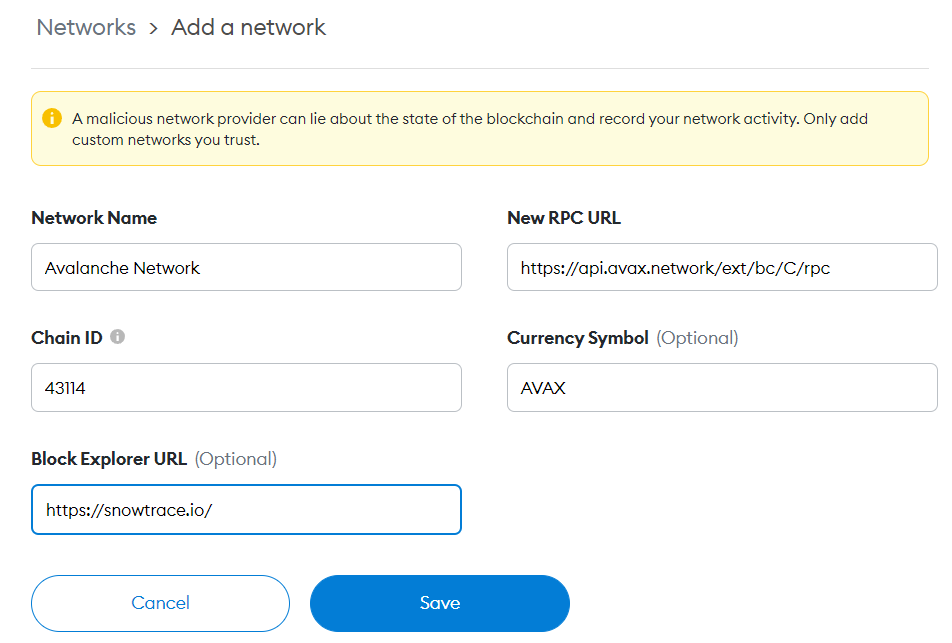Click the Currency Symbol label

tap(578, 338)
